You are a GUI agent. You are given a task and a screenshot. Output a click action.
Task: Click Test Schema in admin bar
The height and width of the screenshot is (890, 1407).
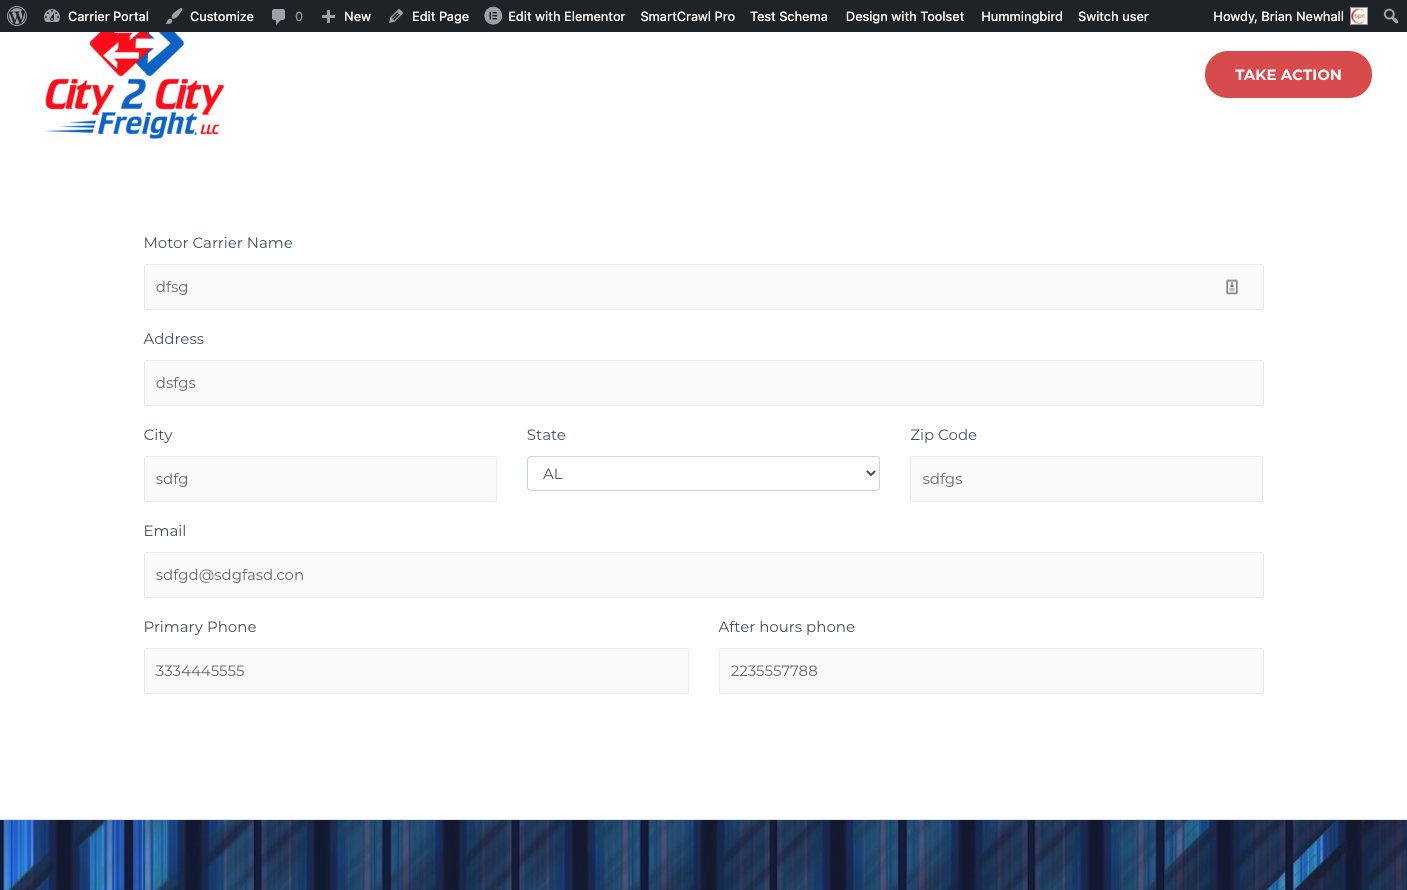pyautogui.click(x=789, y=16)
